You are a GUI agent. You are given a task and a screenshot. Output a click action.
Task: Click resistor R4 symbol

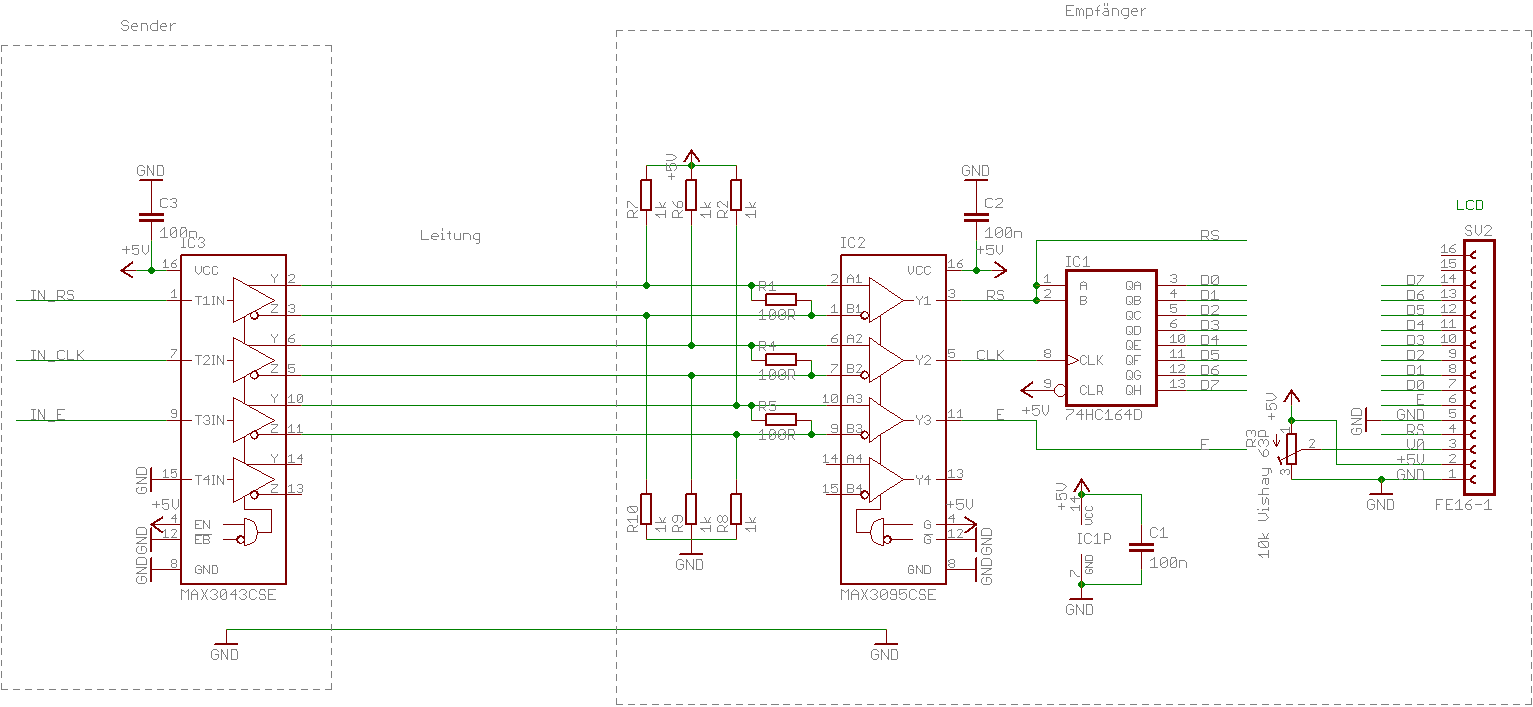click(x=781, y=359)
